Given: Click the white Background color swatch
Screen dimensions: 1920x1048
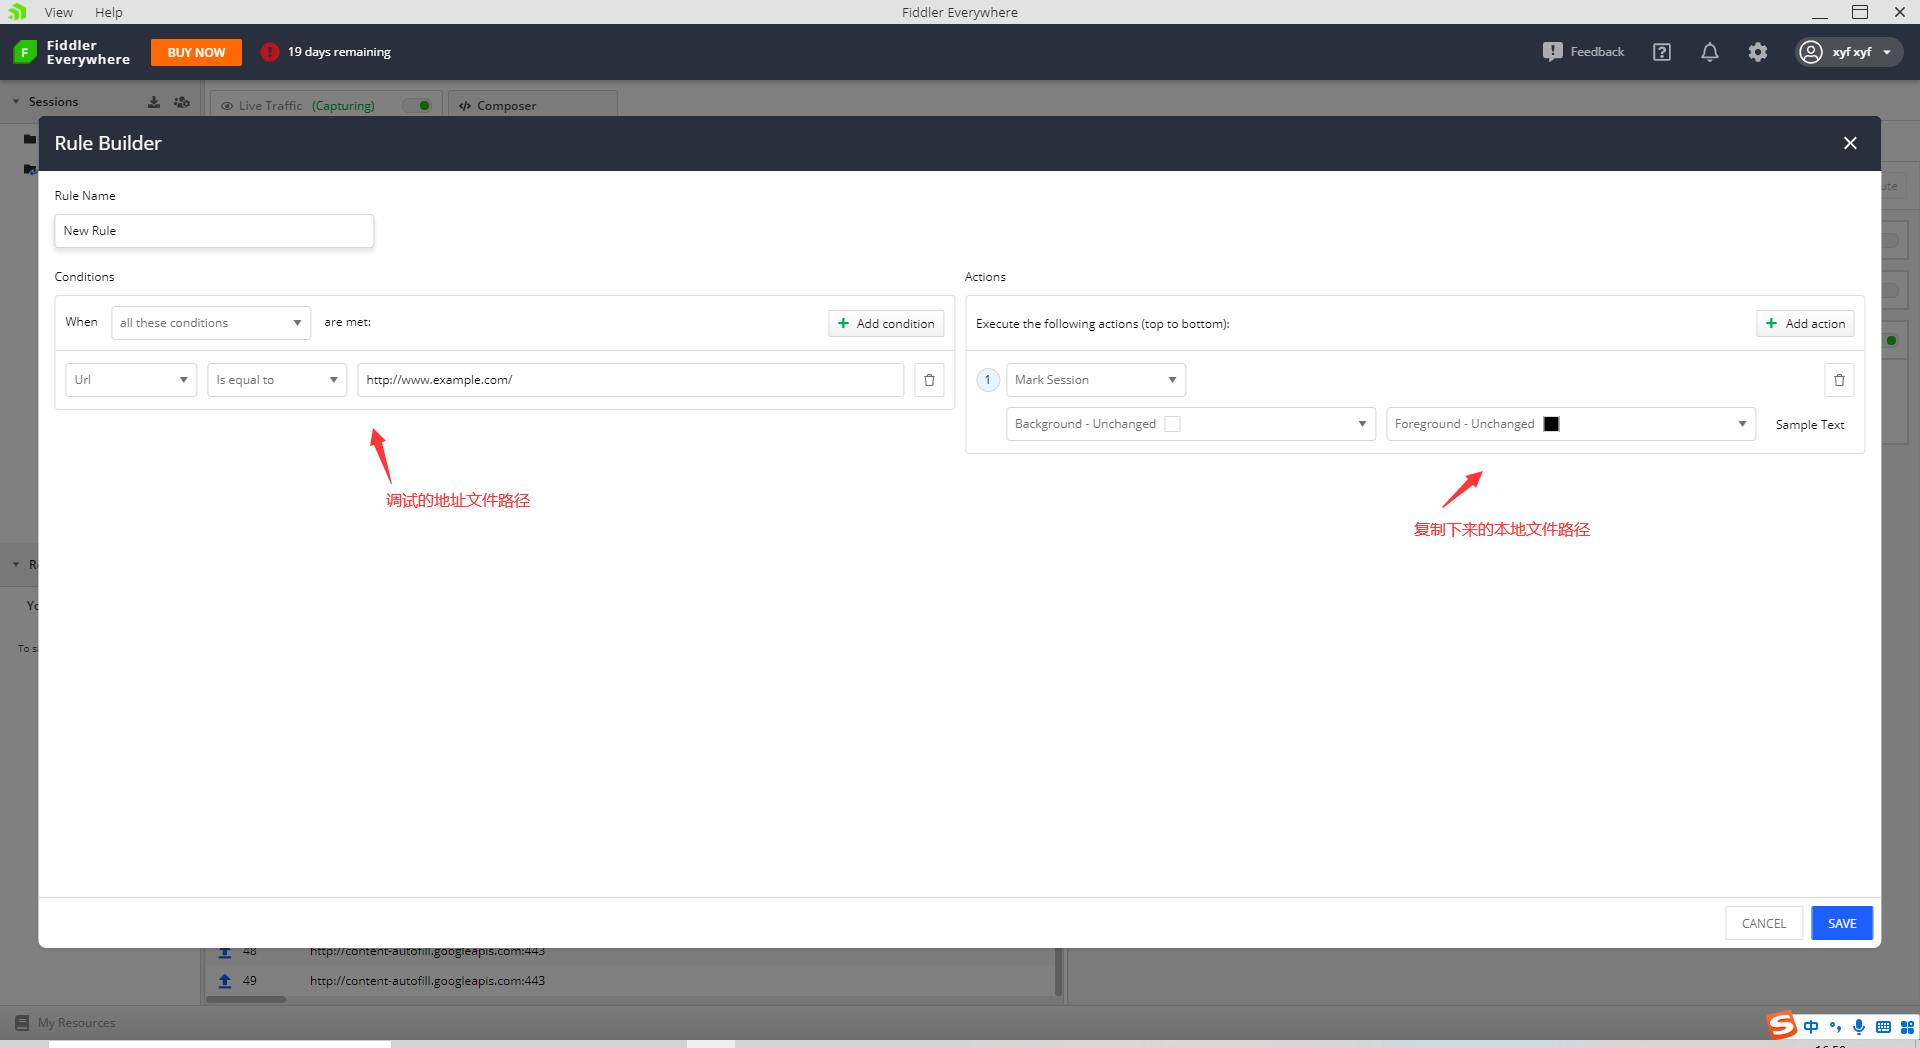Looking at the screenshot, I should point(1173,424).
